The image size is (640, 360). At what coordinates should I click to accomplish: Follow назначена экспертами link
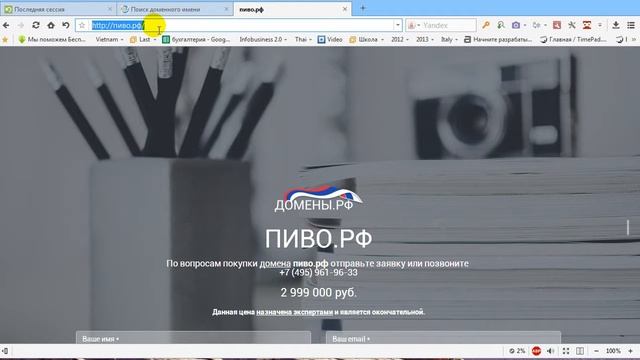coord(294,312)
